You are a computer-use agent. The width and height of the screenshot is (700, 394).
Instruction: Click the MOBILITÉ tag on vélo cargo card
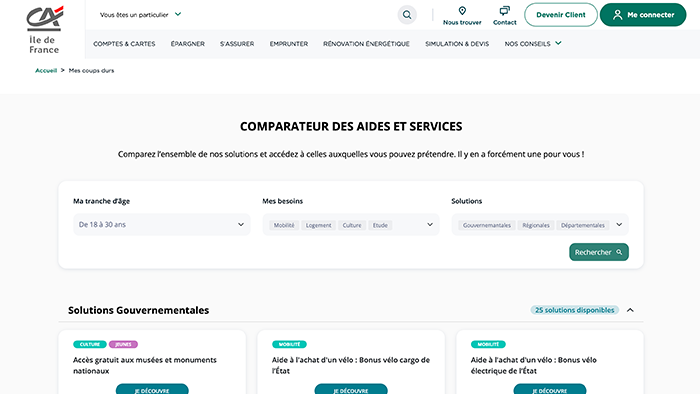[289, 344]
